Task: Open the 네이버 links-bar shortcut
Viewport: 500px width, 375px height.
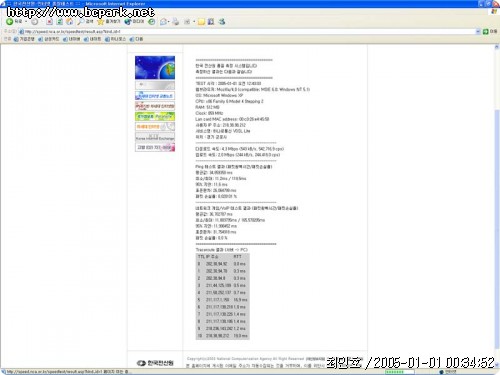Action: point(72,39)
